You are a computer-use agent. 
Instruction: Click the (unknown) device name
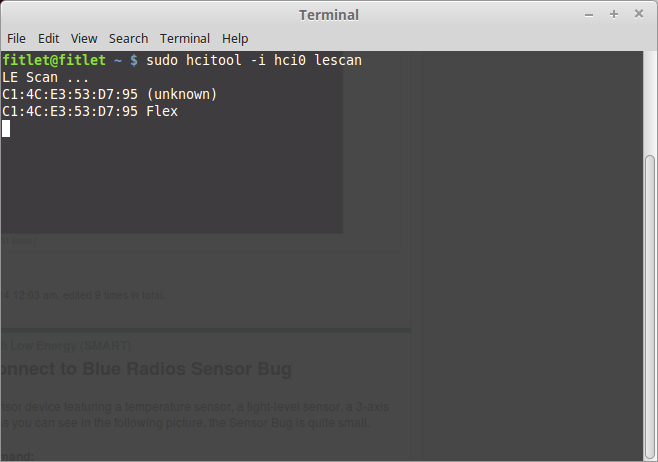(x=182, y=94)
